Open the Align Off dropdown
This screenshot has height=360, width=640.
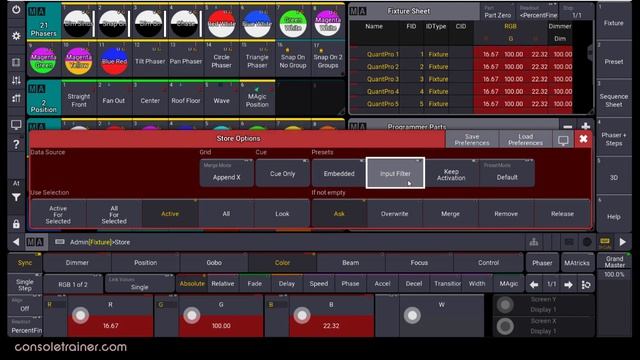pos(25,305)
